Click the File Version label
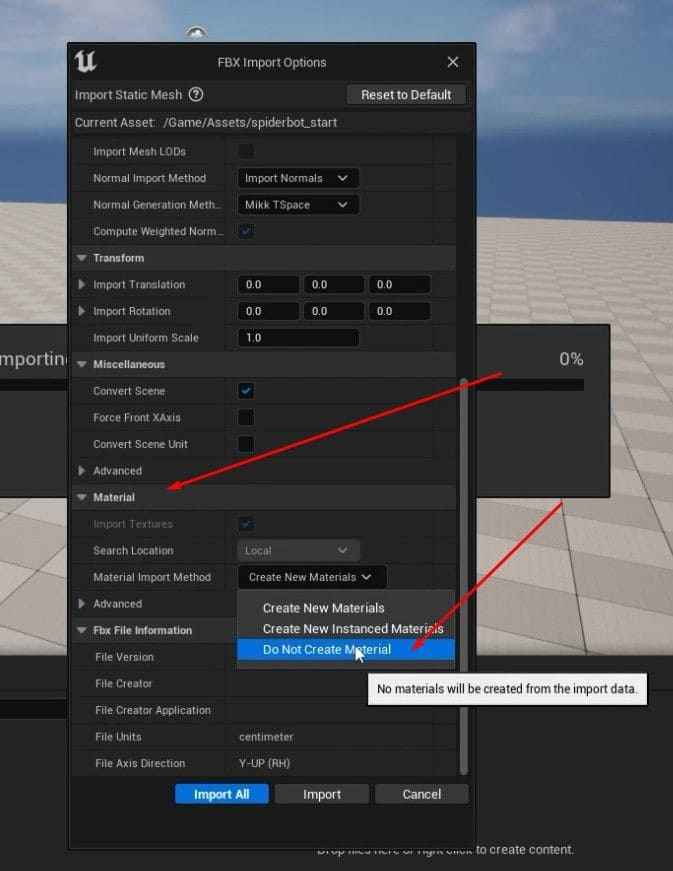 coord(124,657)
